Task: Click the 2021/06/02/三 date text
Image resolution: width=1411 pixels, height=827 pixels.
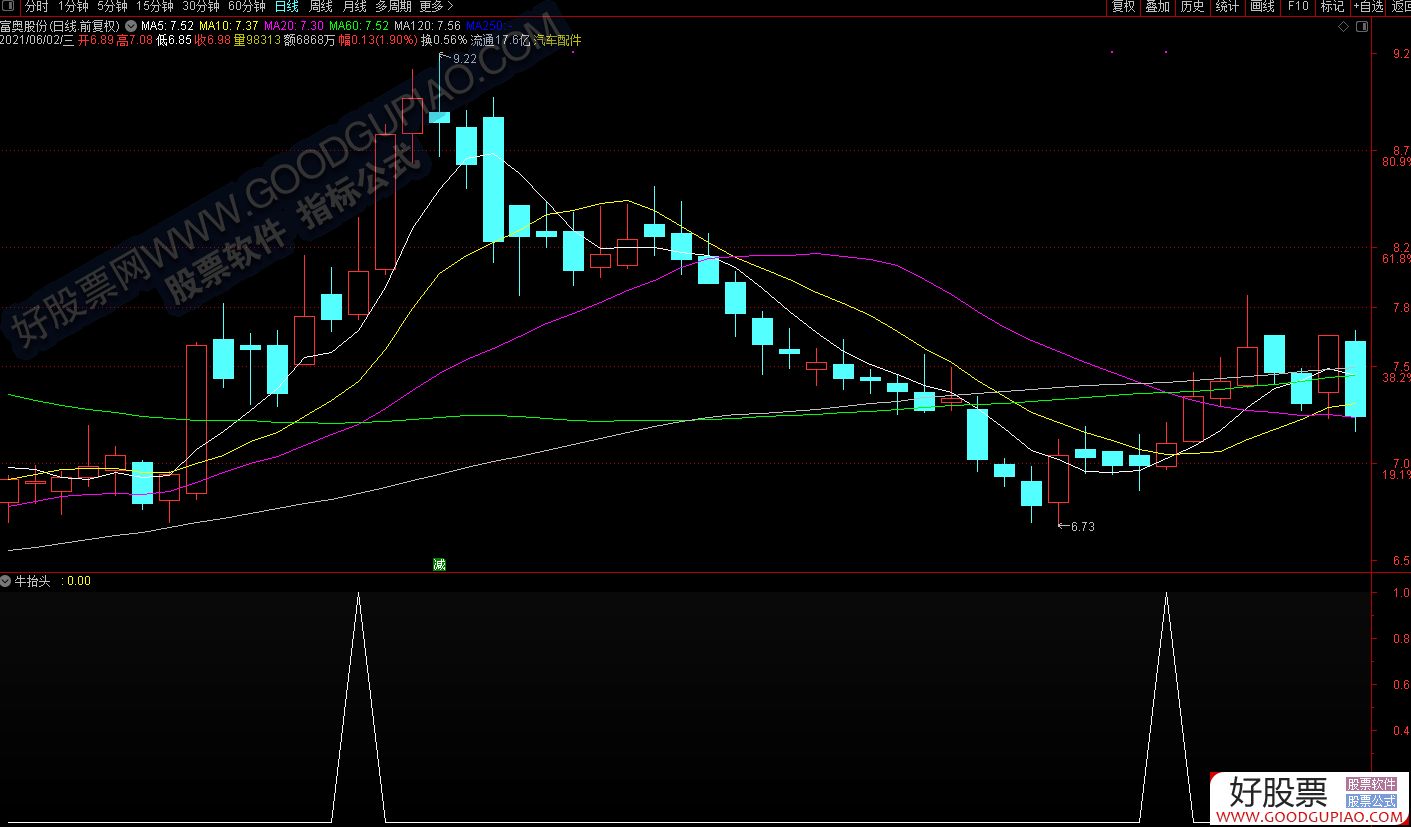Action: click(x=37, y=40)
